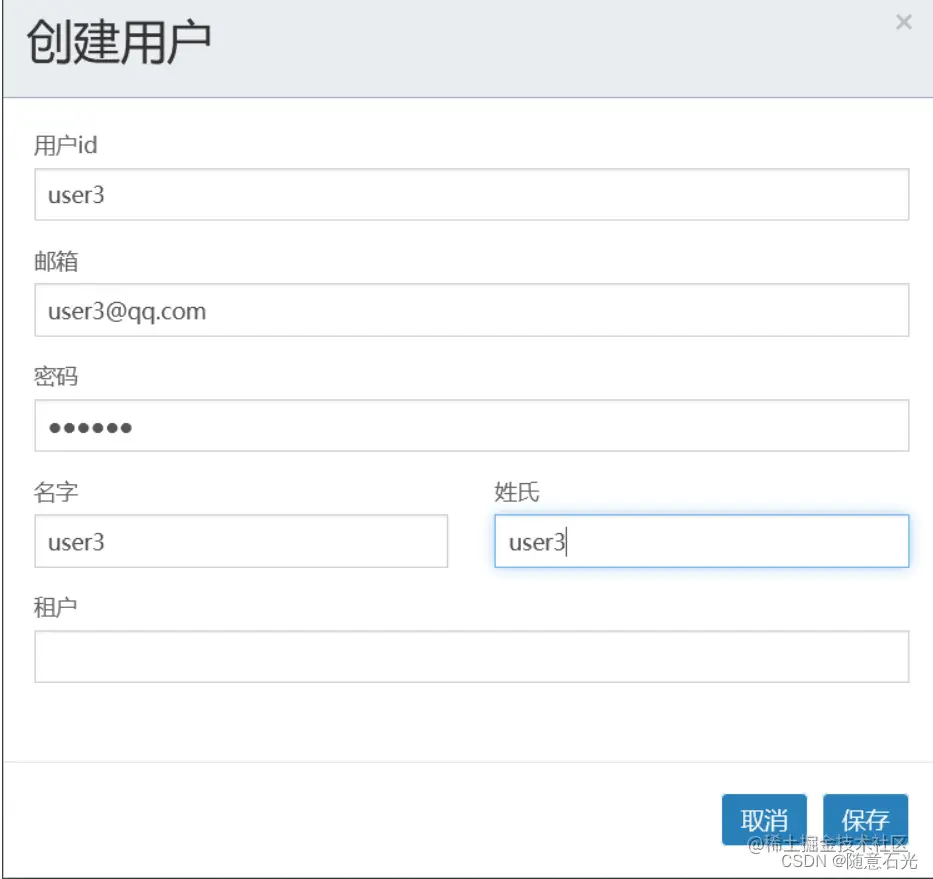
Task: Click the 用户id label text
Action: pyautogui.click(x=65, y=145)
